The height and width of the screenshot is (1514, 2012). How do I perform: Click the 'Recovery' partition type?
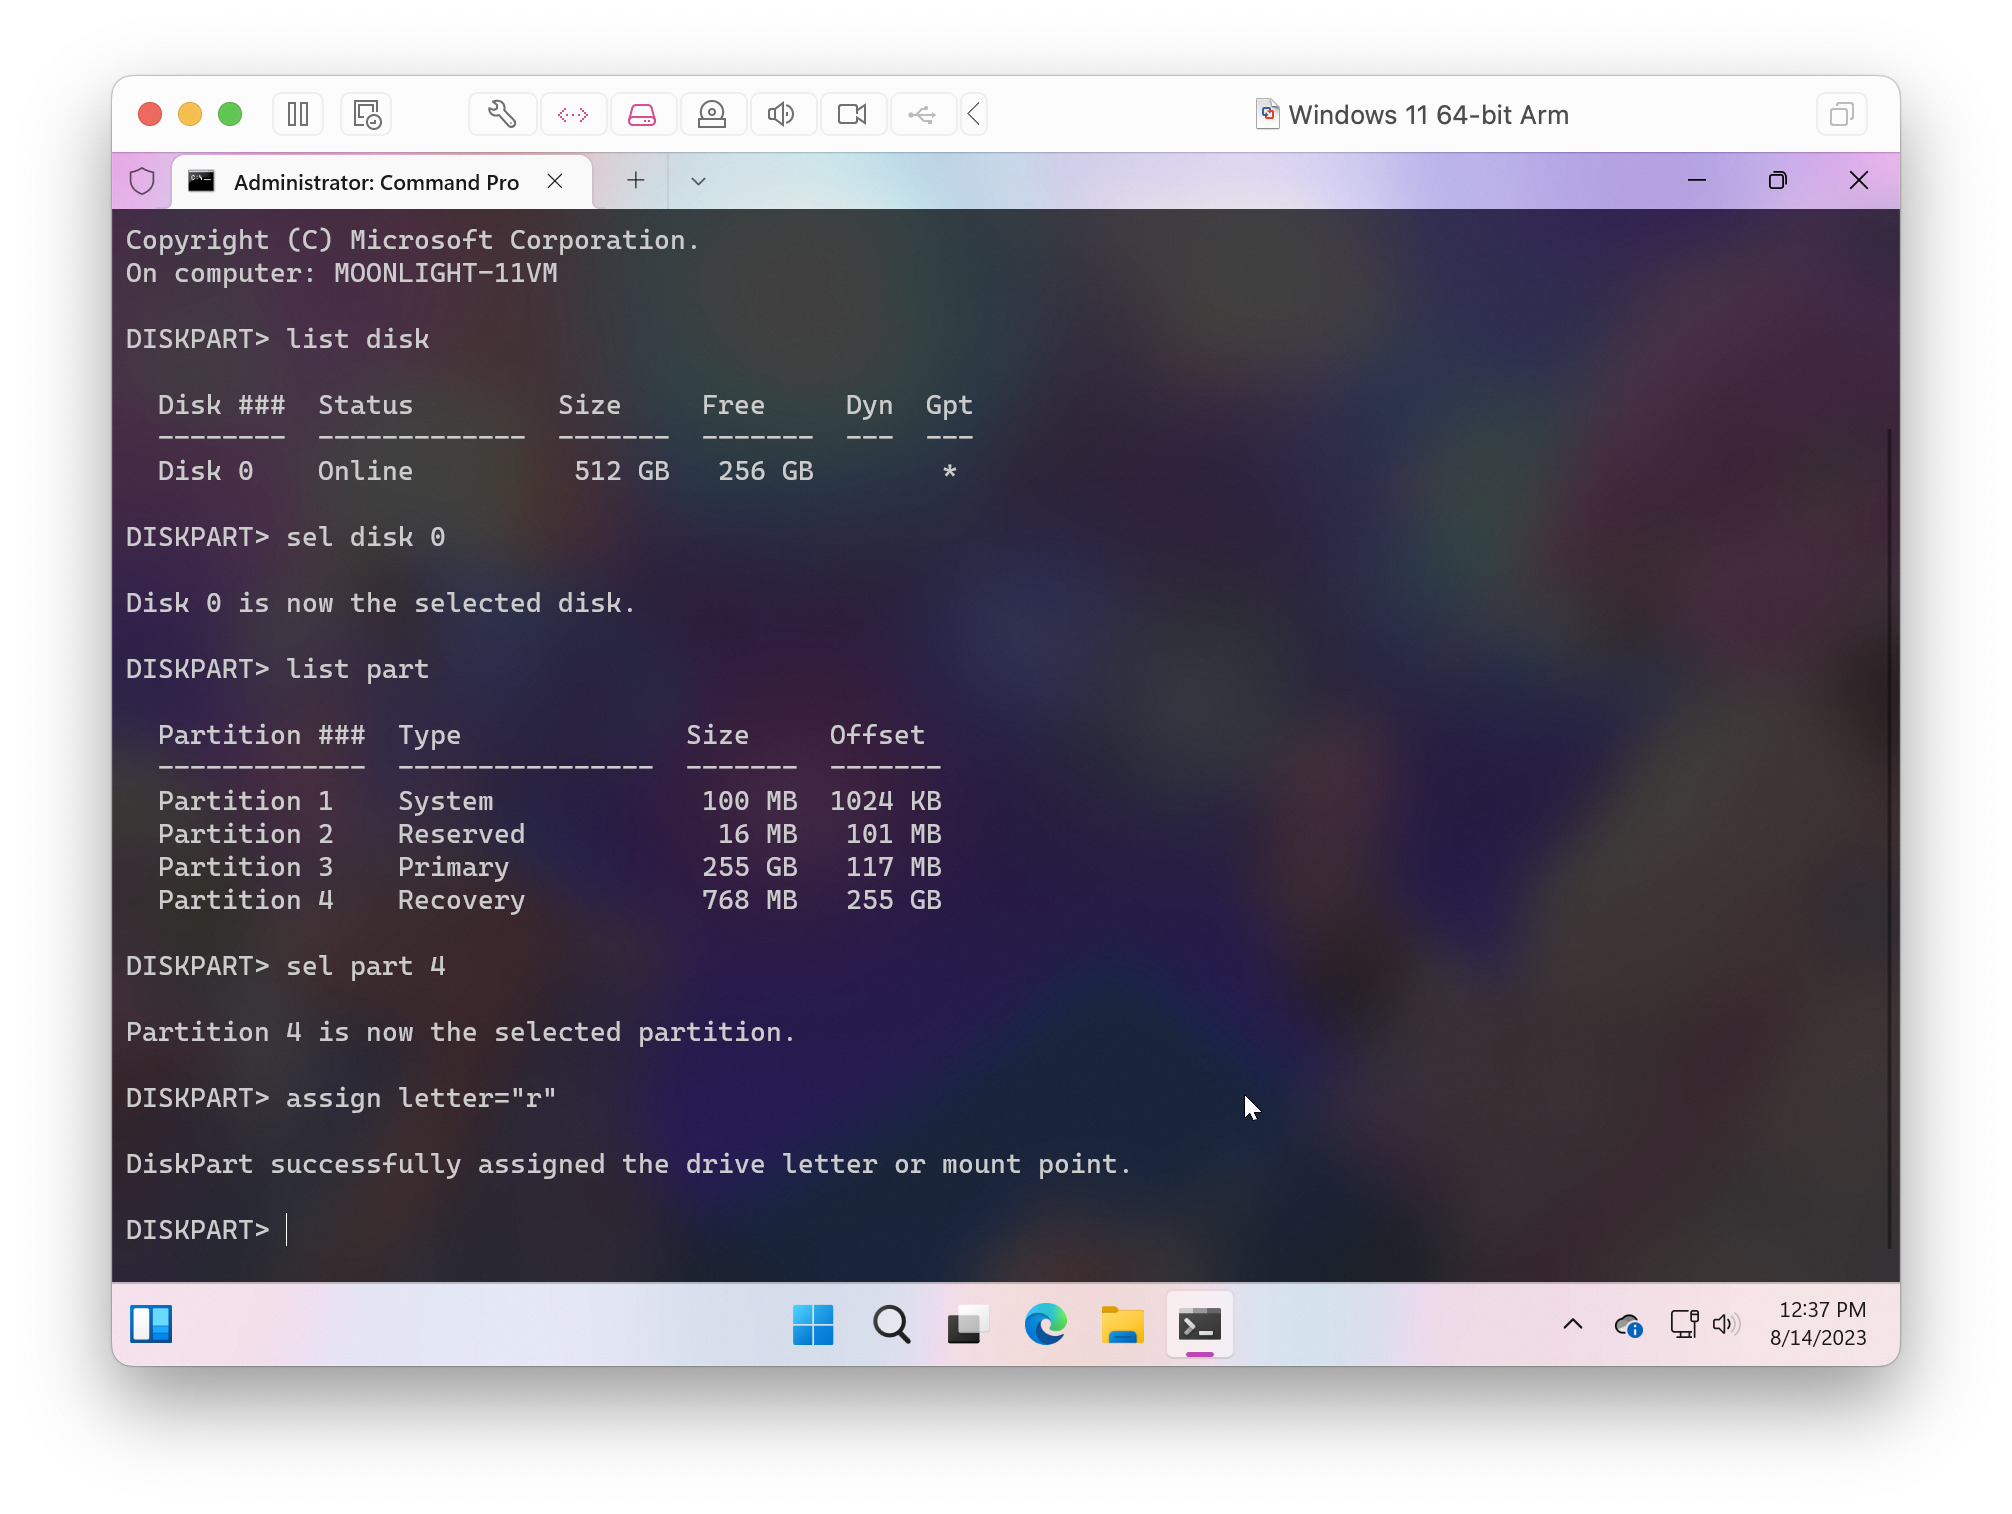[x=461, y=900]
